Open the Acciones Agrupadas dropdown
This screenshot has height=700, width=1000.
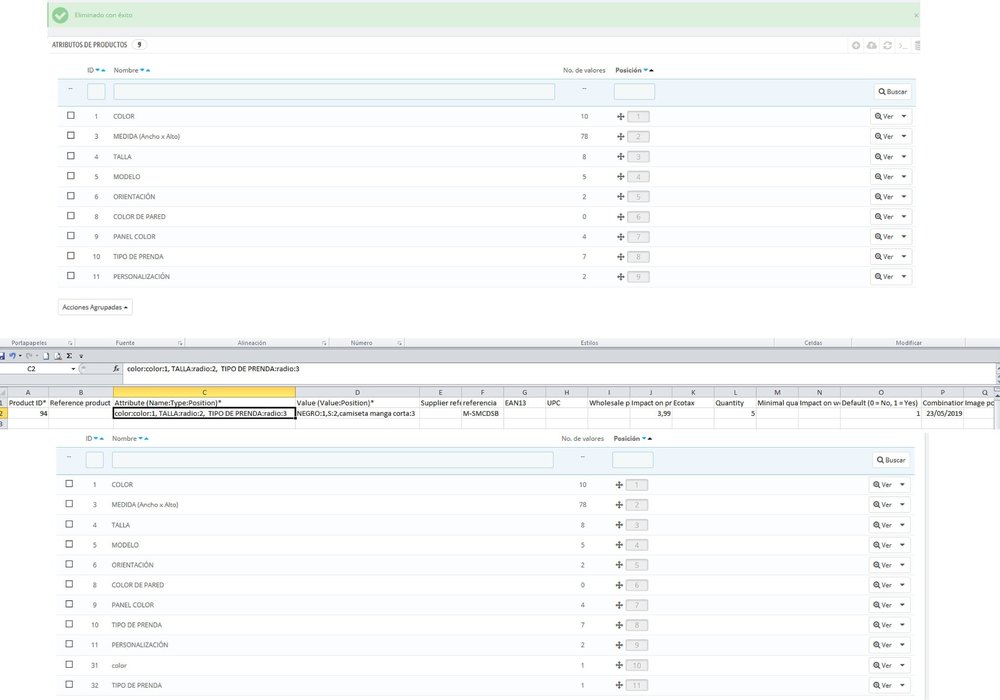pyautogui.click(x=96, y=307)
